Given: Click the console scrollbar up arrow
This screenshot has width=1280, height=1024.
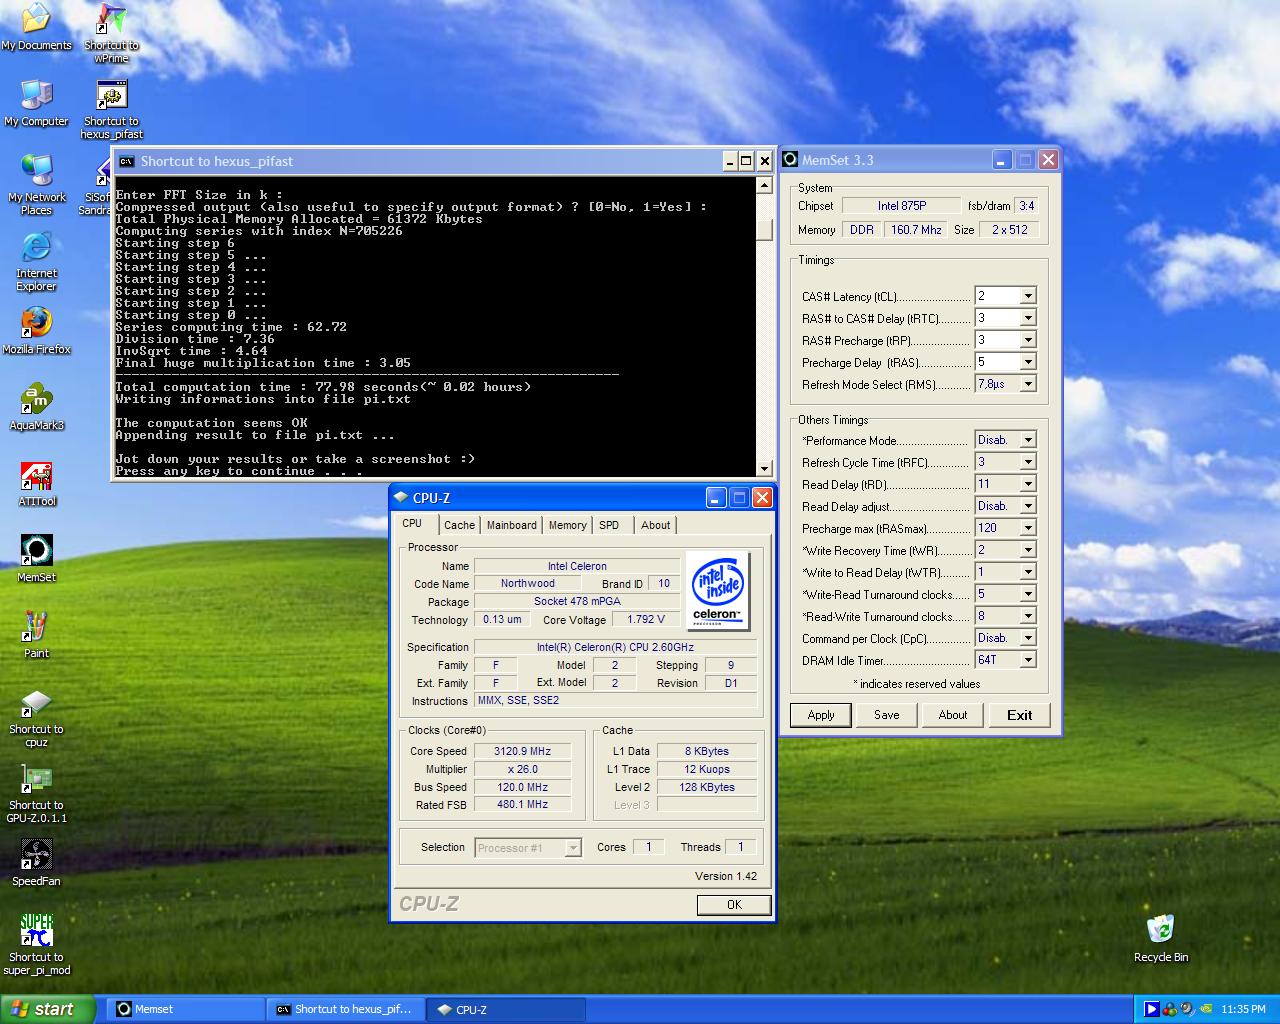Looking at the screenshot, I should [x=764, y=185].
